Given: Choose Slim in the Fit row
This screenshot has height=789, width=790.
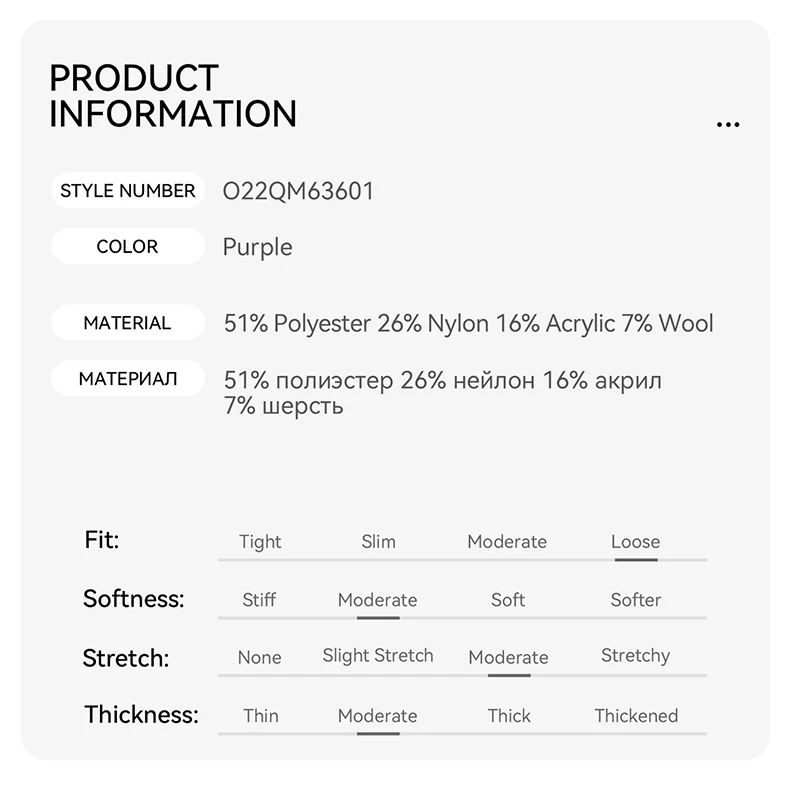Looking at the screenshot, I should [x=378, y=542].
